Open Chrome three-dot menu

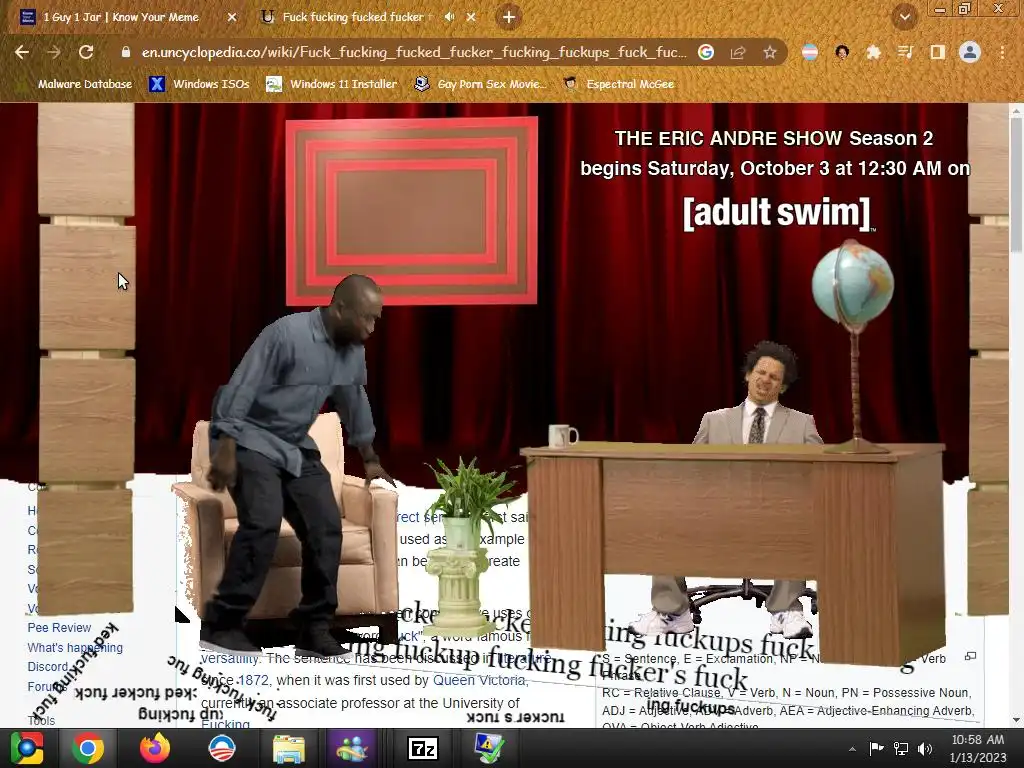1002,52
